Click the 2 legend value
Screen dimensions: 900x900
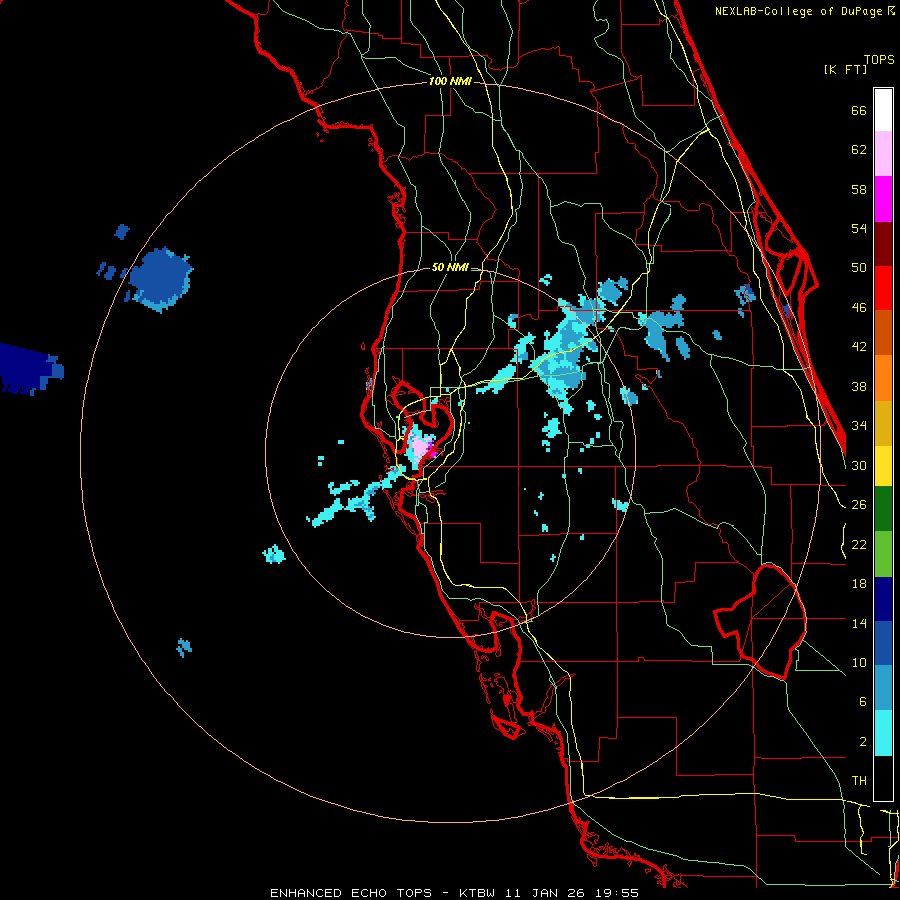[862, 741]
